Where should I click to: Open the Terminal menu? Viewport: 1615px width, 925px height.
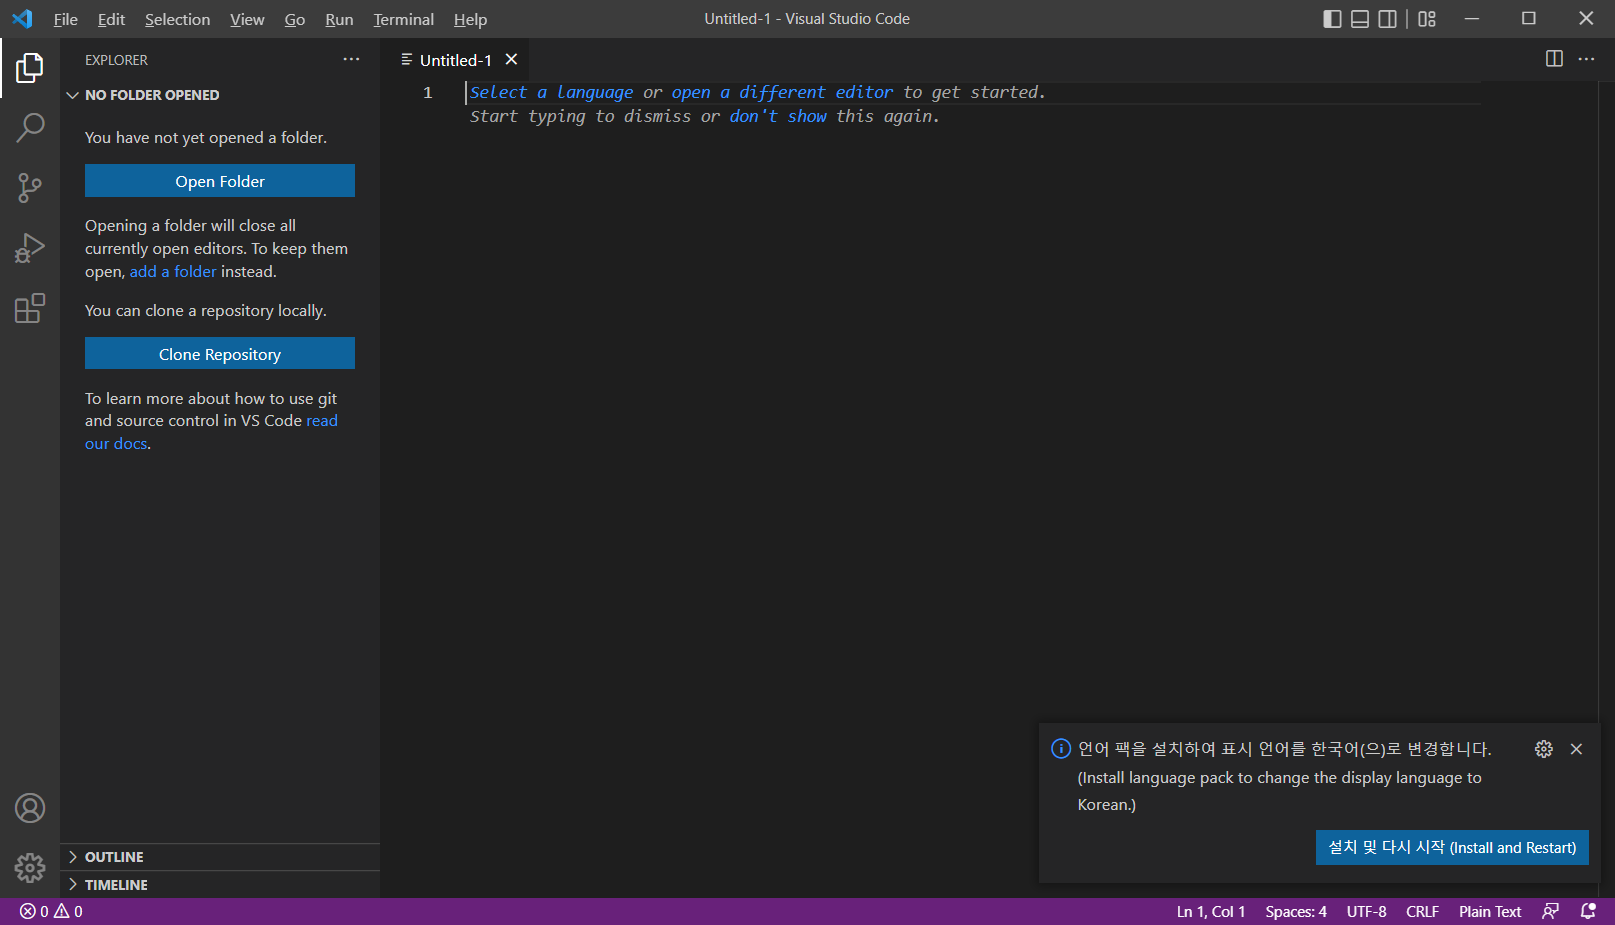404,19
